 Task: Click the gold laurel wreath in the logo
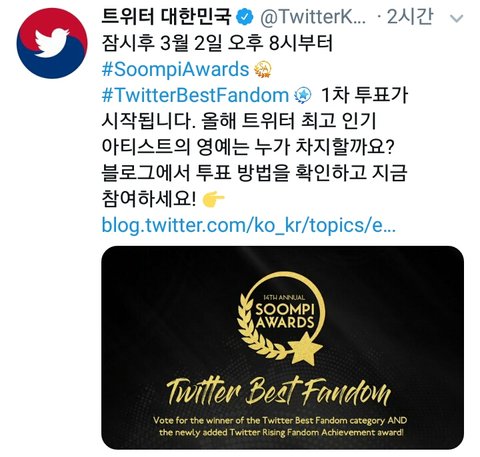coord(258,325)
